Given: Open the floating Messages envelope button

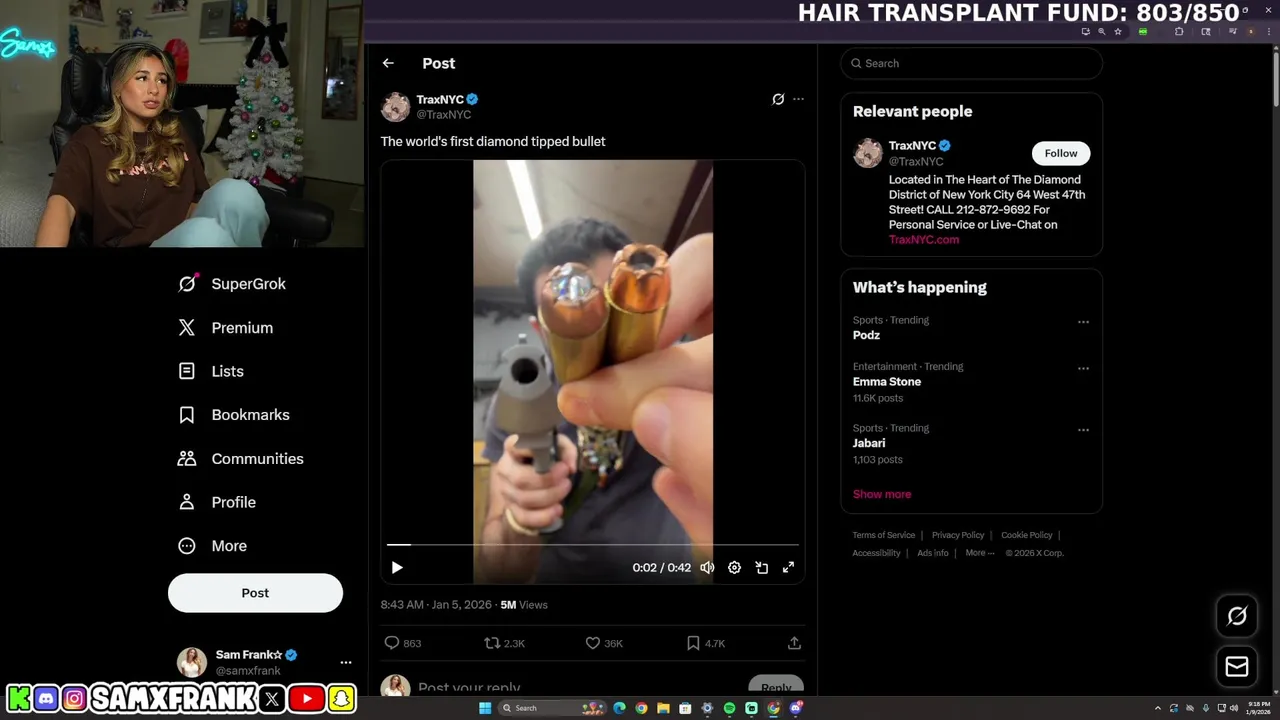Looking at the screenshot, I should click(x=1237, y=666).
